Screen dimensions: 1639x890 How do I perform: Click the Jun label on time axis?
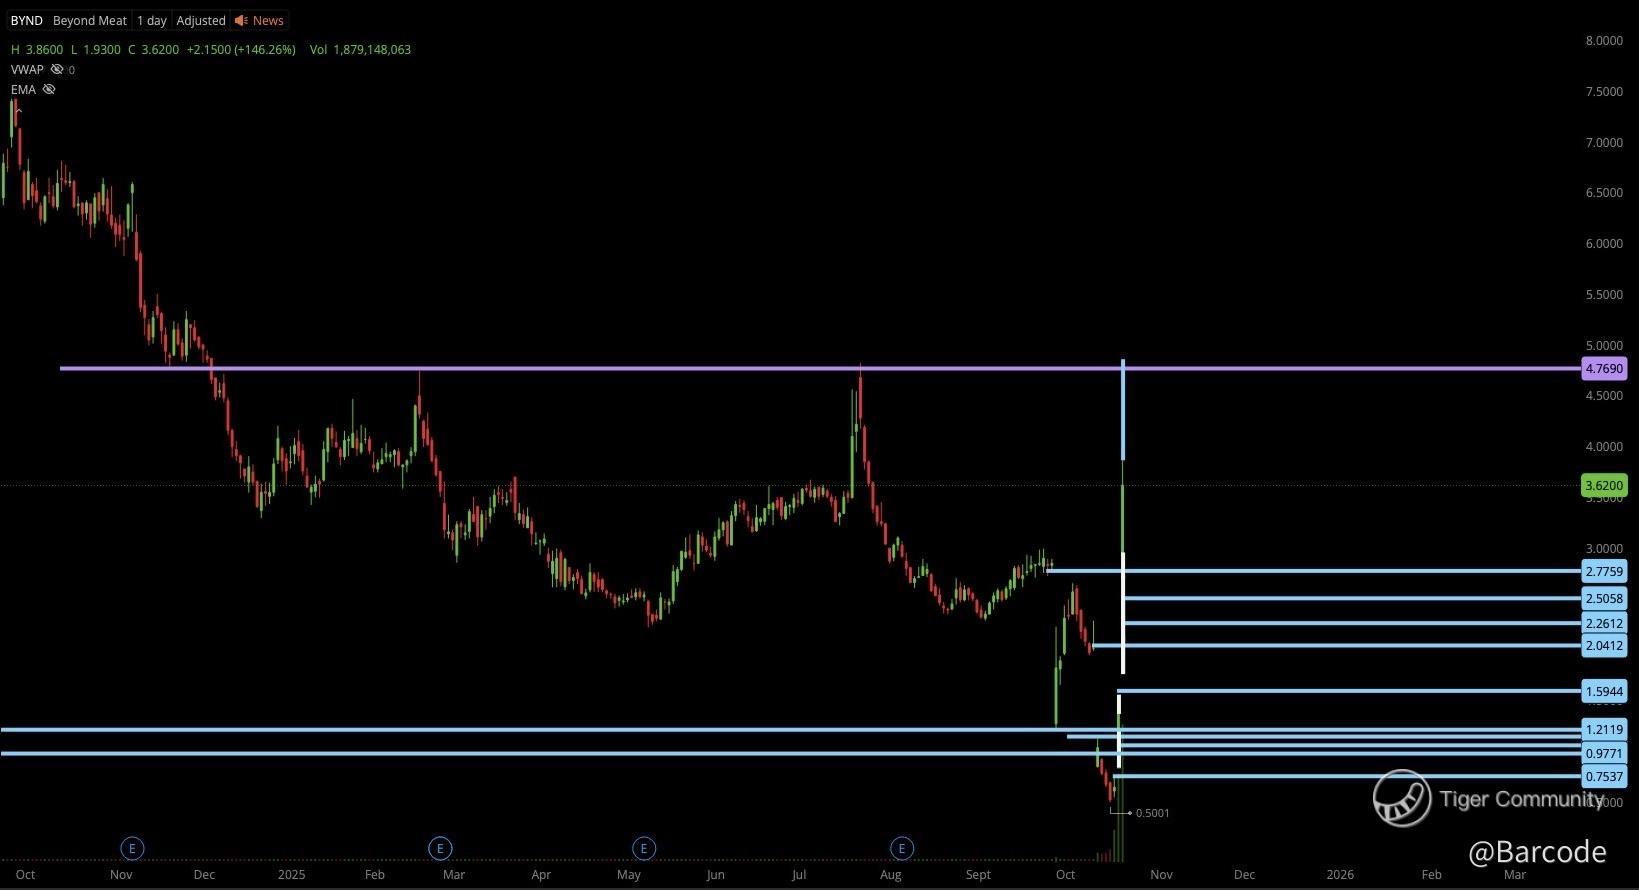click(715, 875)
